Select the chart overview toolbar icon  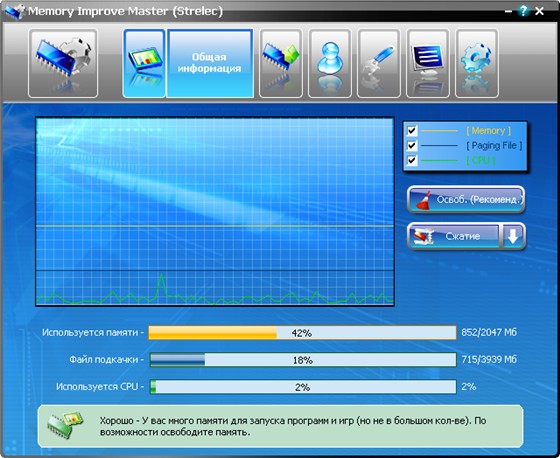click(144, 63)
